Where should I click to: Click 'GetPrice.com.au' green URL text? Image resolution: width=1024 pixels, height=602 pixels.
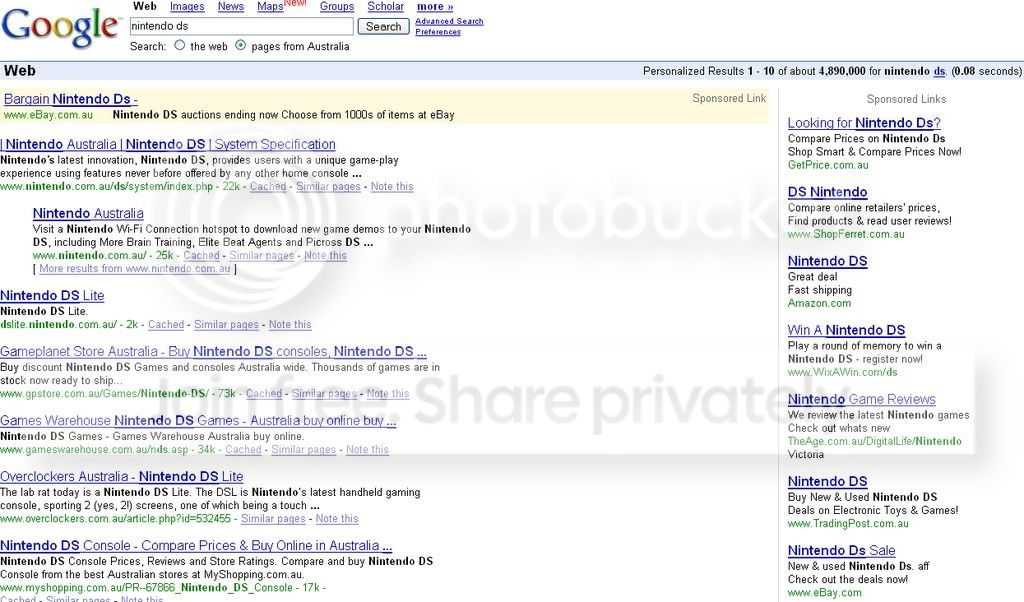(828, 165)
